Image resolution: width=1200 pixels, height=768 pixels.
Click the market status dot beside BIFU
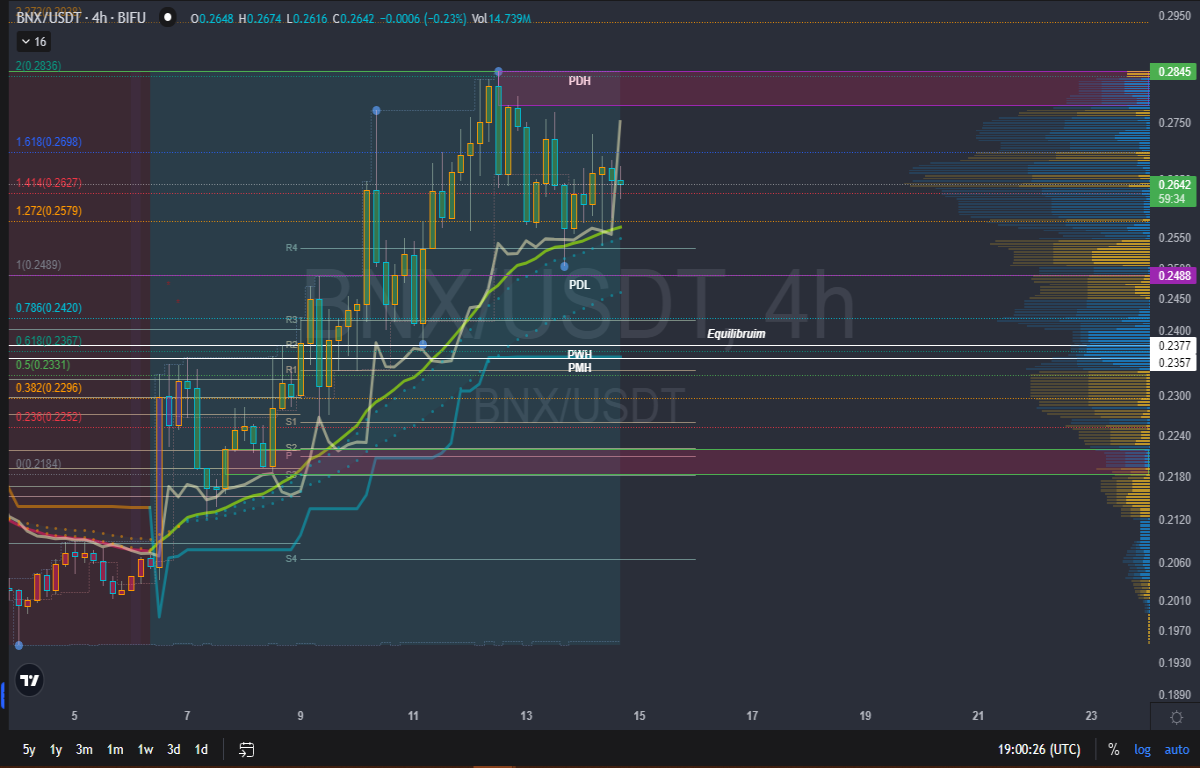[166, 19]
